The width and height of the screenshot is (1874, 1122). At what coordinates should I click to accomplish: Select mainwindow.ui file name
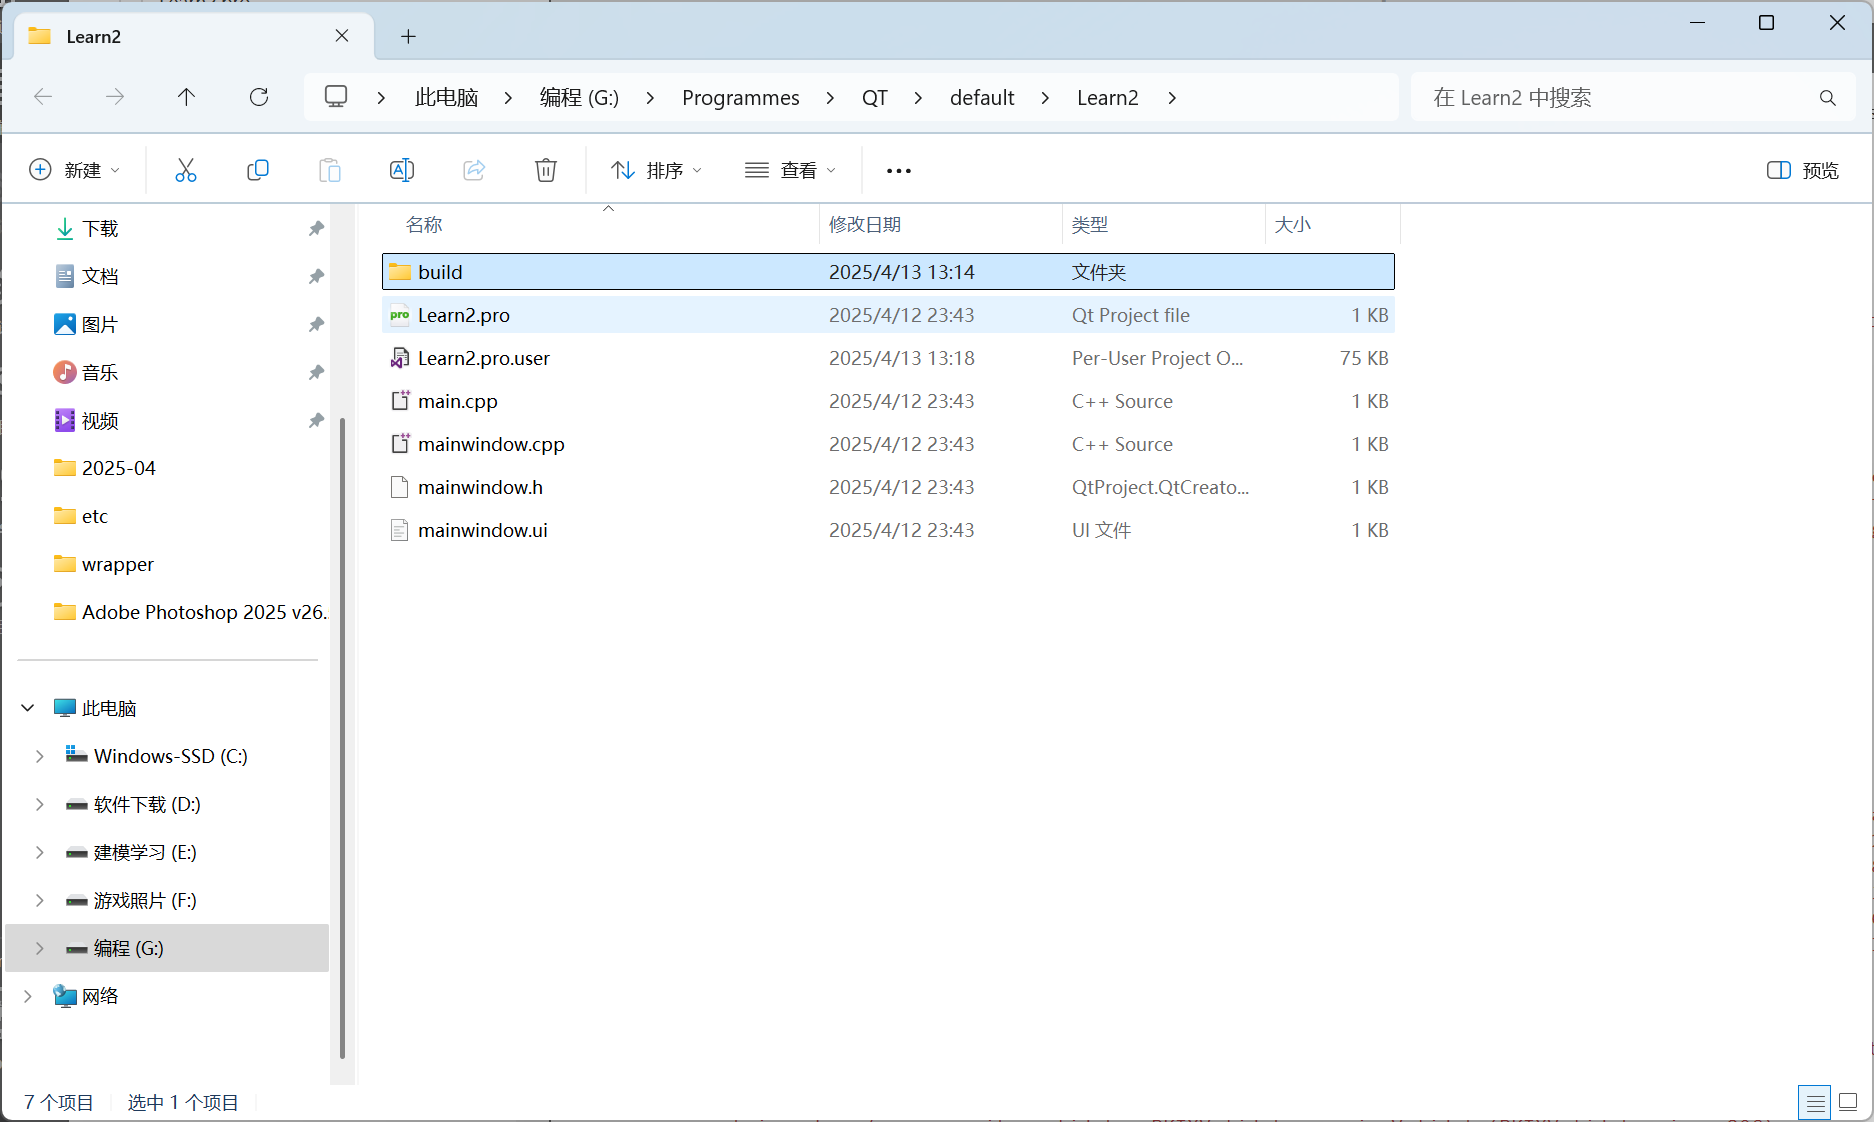coord(483,530)
